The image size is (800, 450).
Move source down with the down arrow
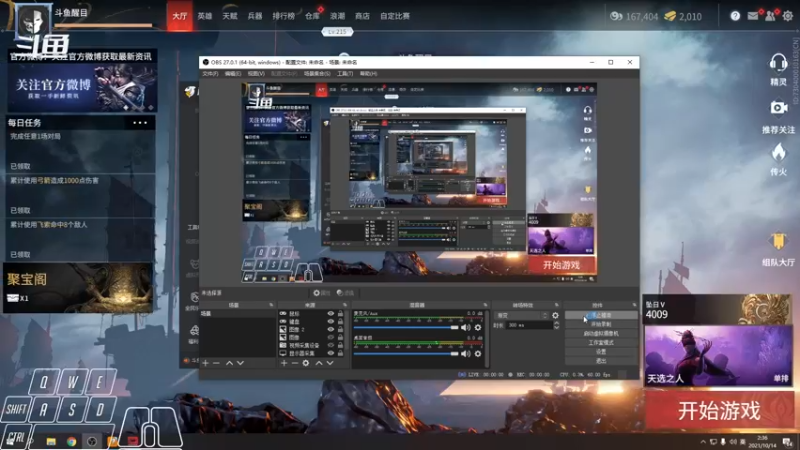pos(330,363)
